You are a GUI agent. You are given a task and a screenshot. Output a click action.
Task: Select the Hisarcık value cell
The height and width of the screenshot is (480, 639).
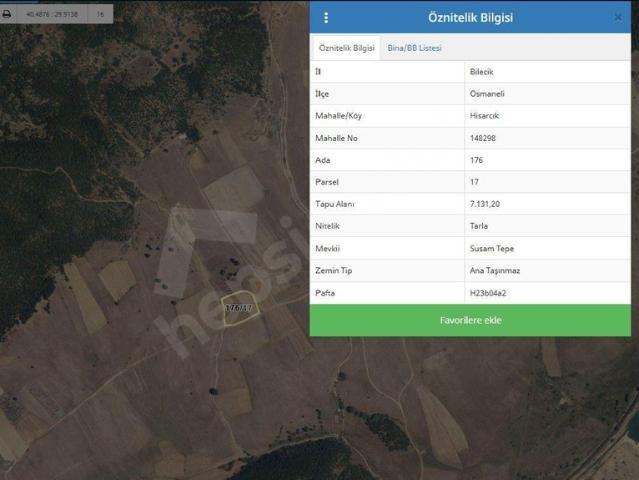click(547, 116)
